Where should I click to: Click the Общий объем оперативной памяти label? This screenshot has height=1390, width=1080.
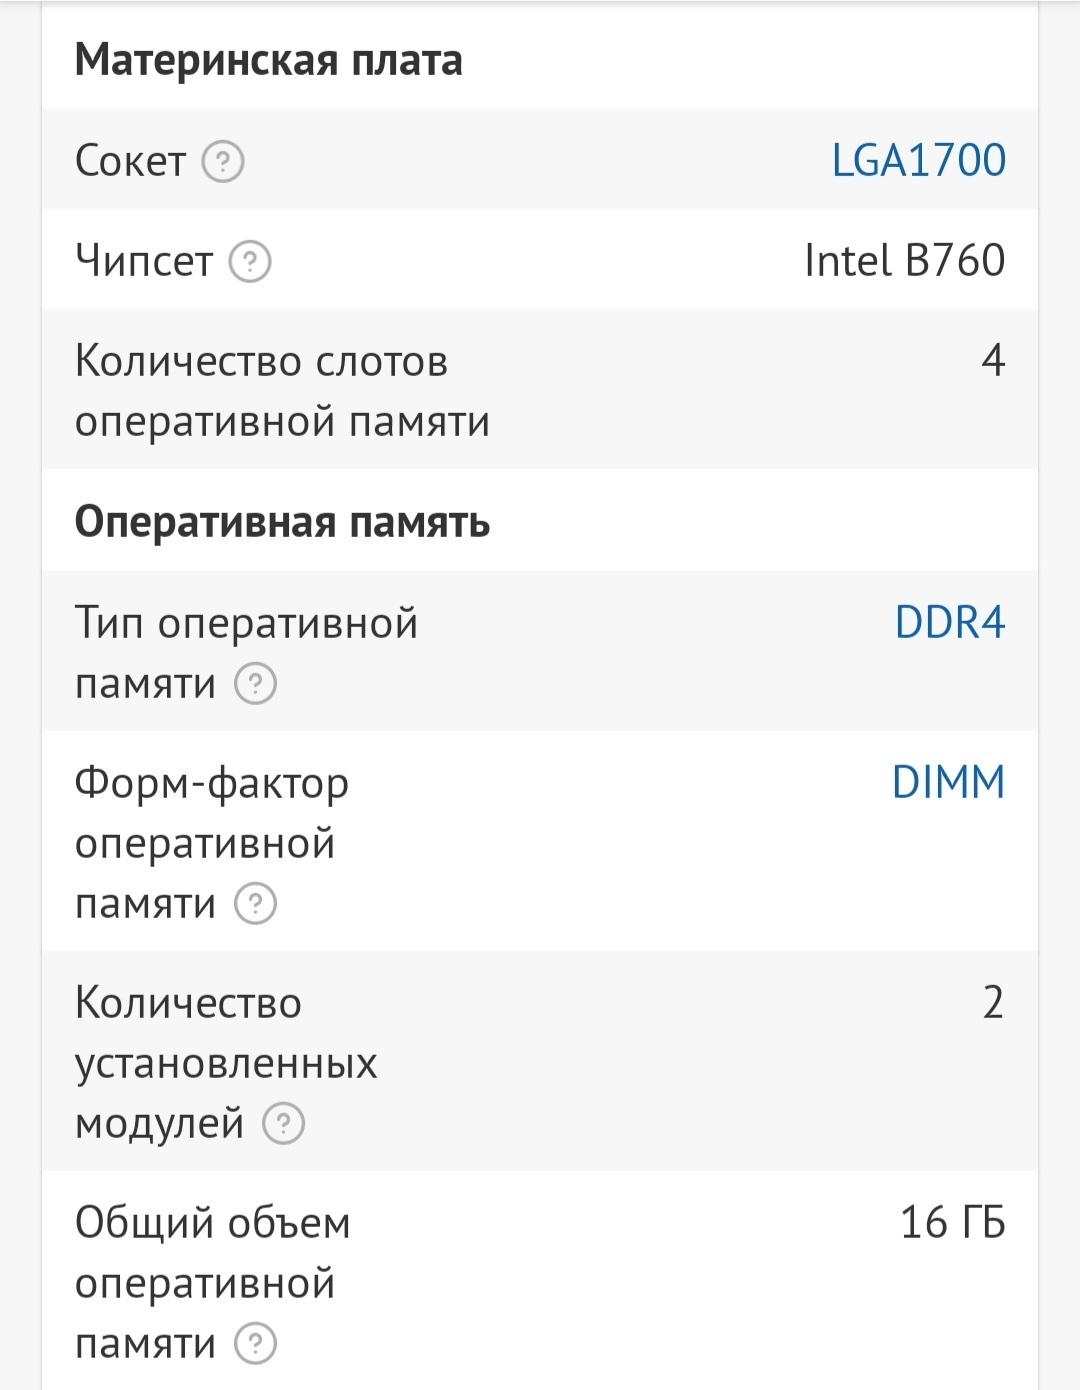(x=212, y=1283)
